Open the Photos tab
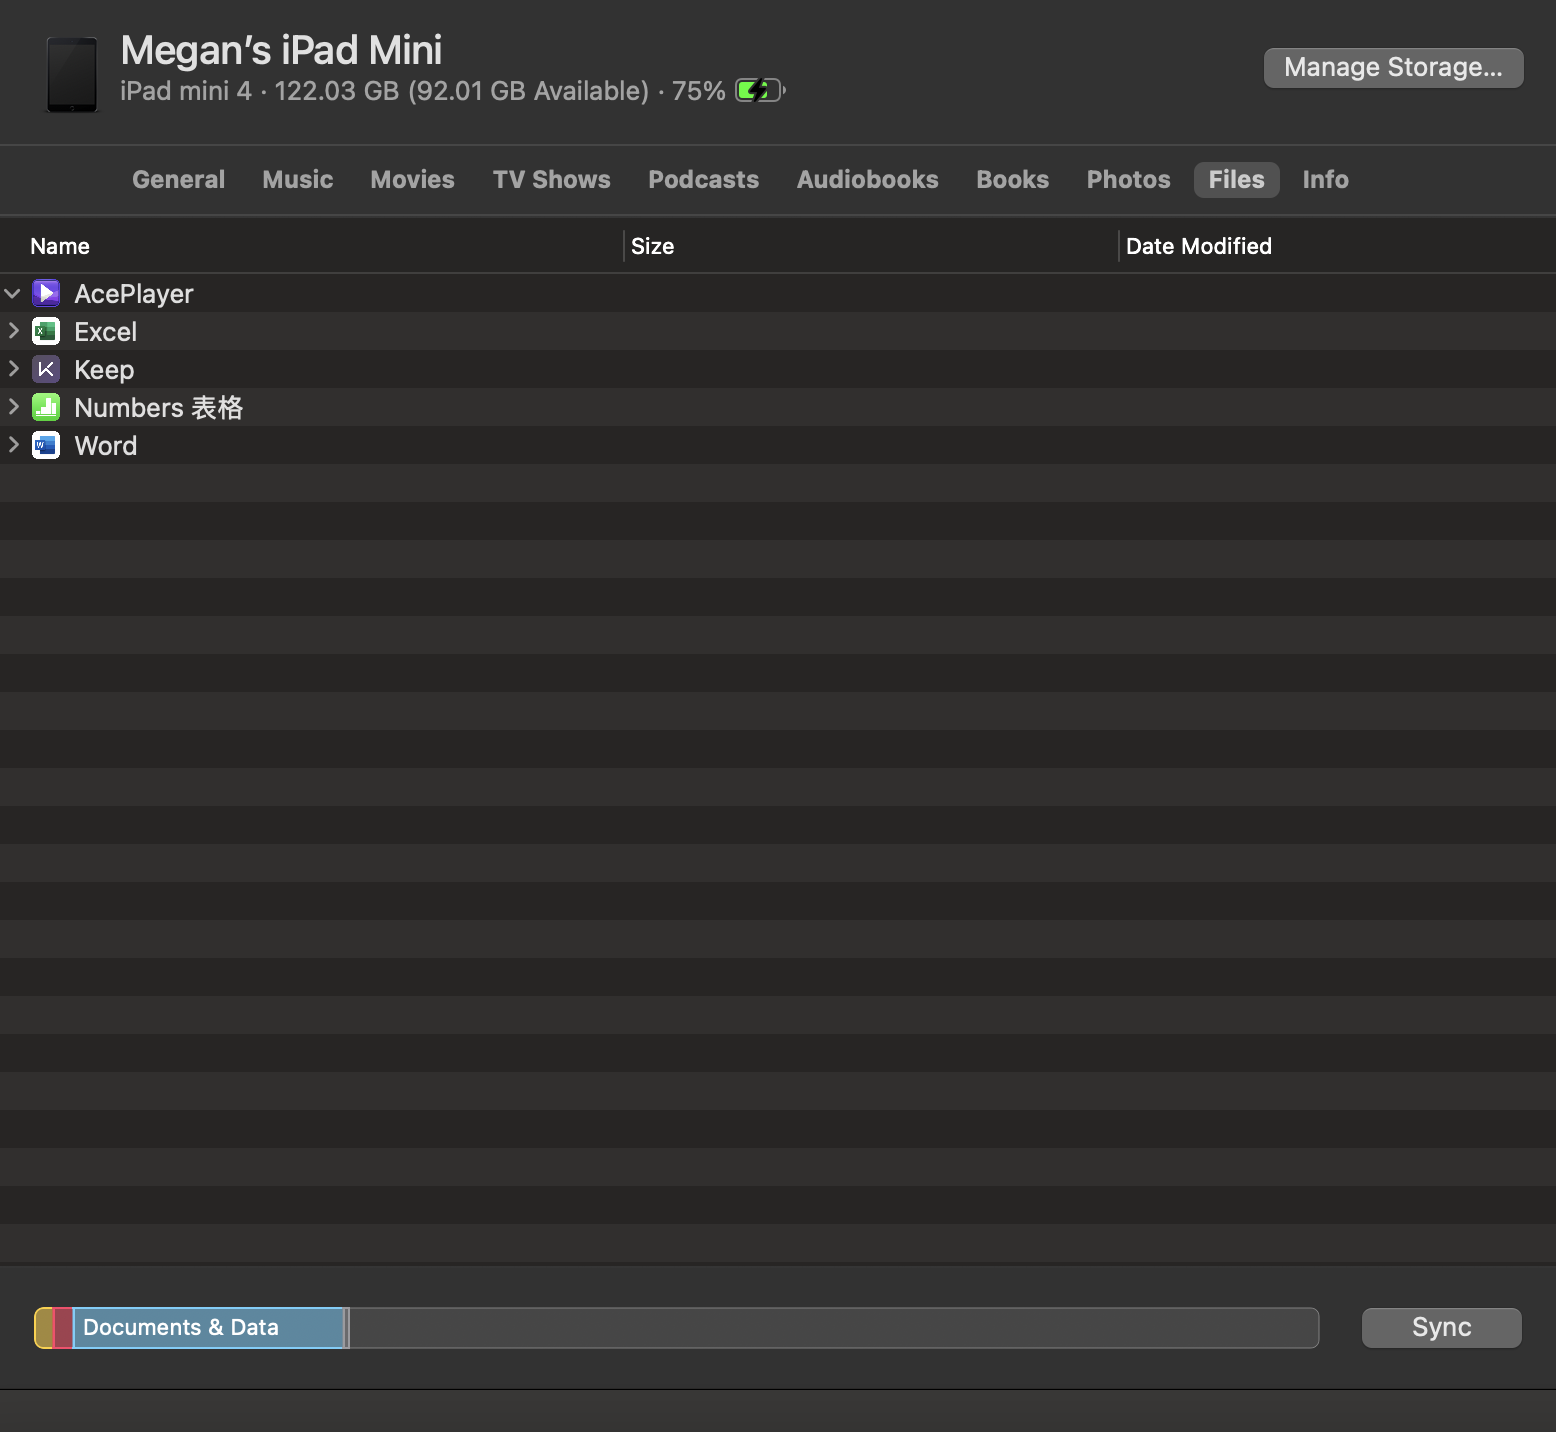This screenshot has width=1556, height=1432. (x=1128, y=180)
